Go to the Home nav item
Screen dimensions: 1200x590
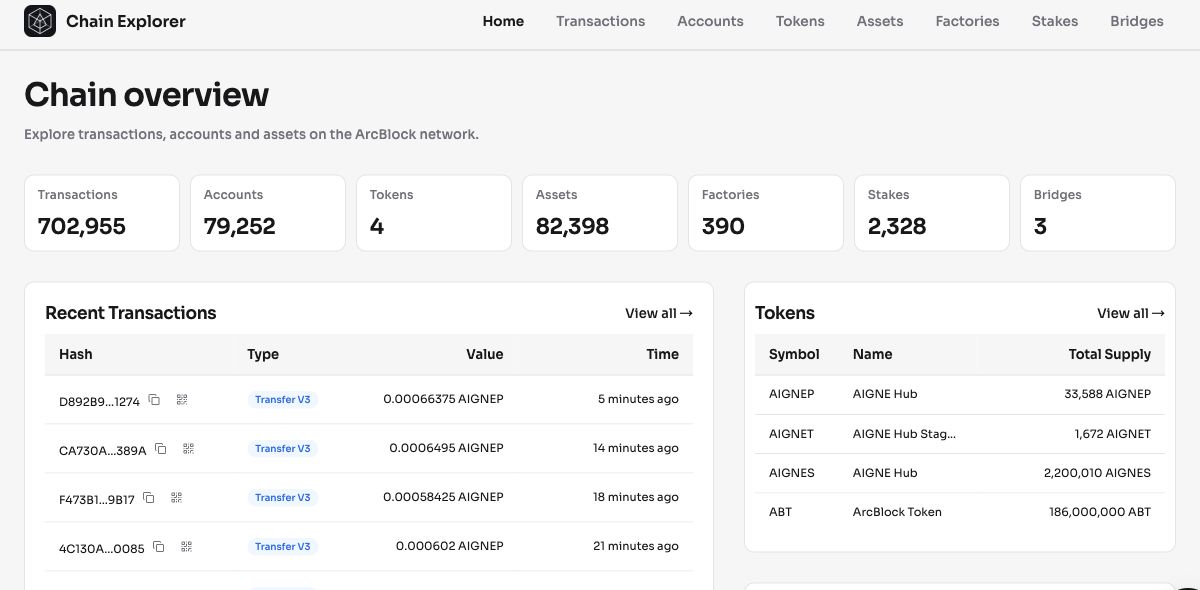pos(503,21)
